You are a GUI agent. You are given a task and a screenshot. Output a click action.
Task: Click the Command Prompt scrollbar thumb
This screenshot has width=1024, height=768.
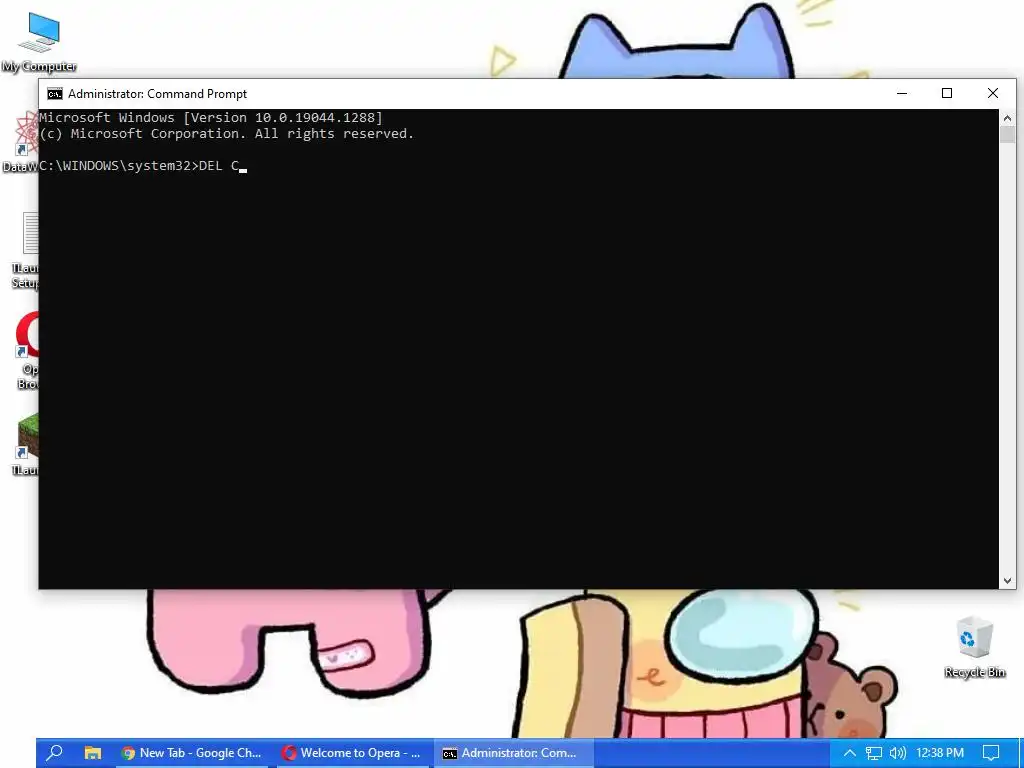[x=1007, y=135]
